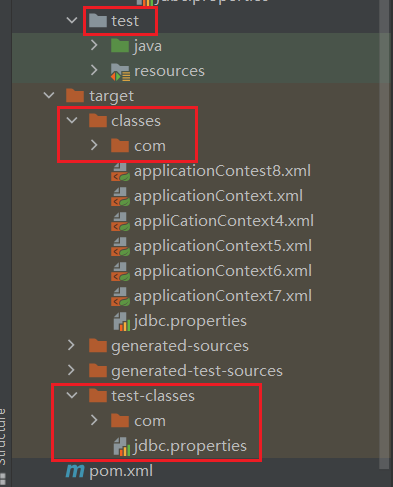This screenshot has width=393, height=487.
Task: Click the com folder icon under test-classes
Action: pyautogui.click(x=120, y=421)
